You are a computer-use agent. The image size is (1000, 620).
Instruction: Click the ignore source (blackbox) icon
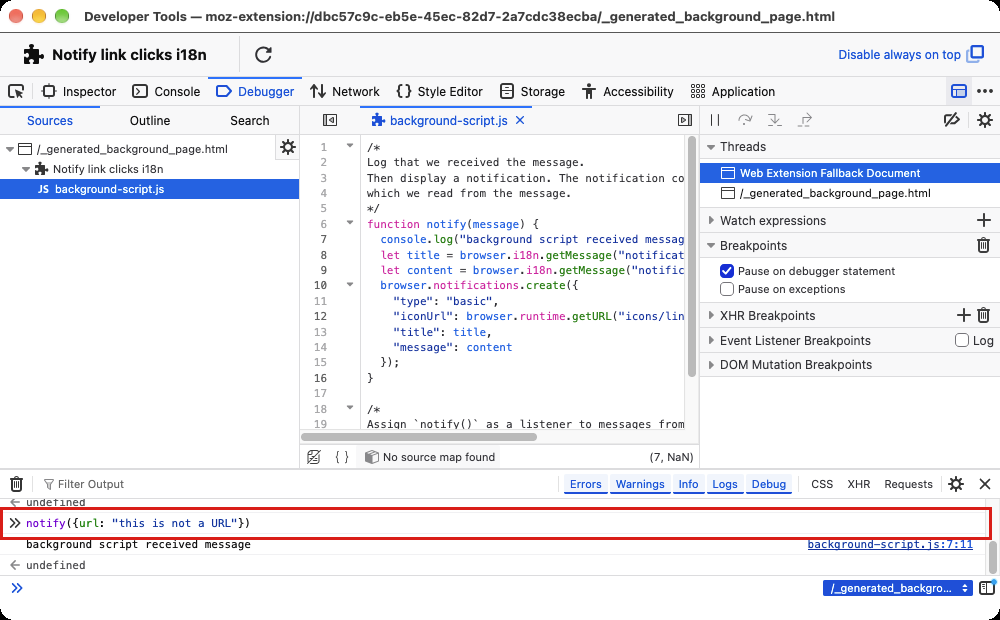pos(314,457)
